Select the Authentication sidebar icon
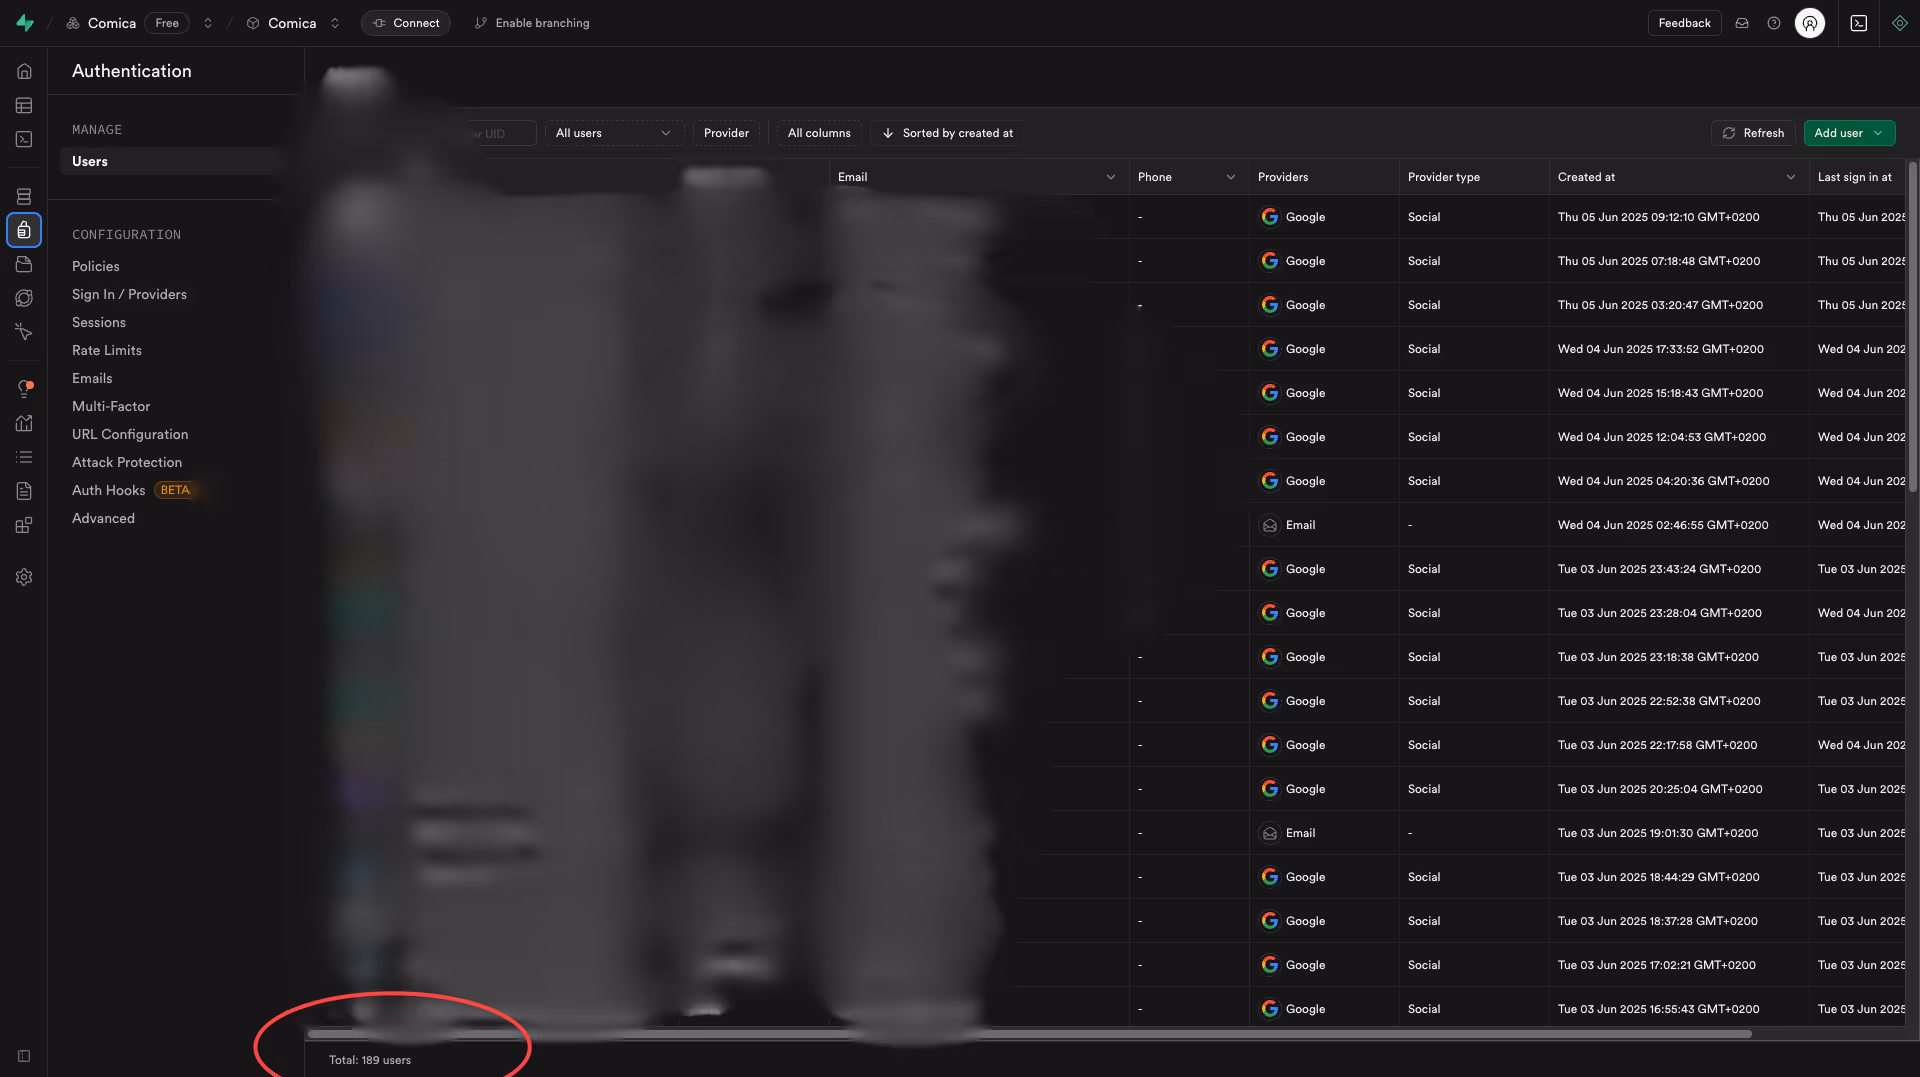This screenshot has width=1920, height=1077. [x=24, y=230]
